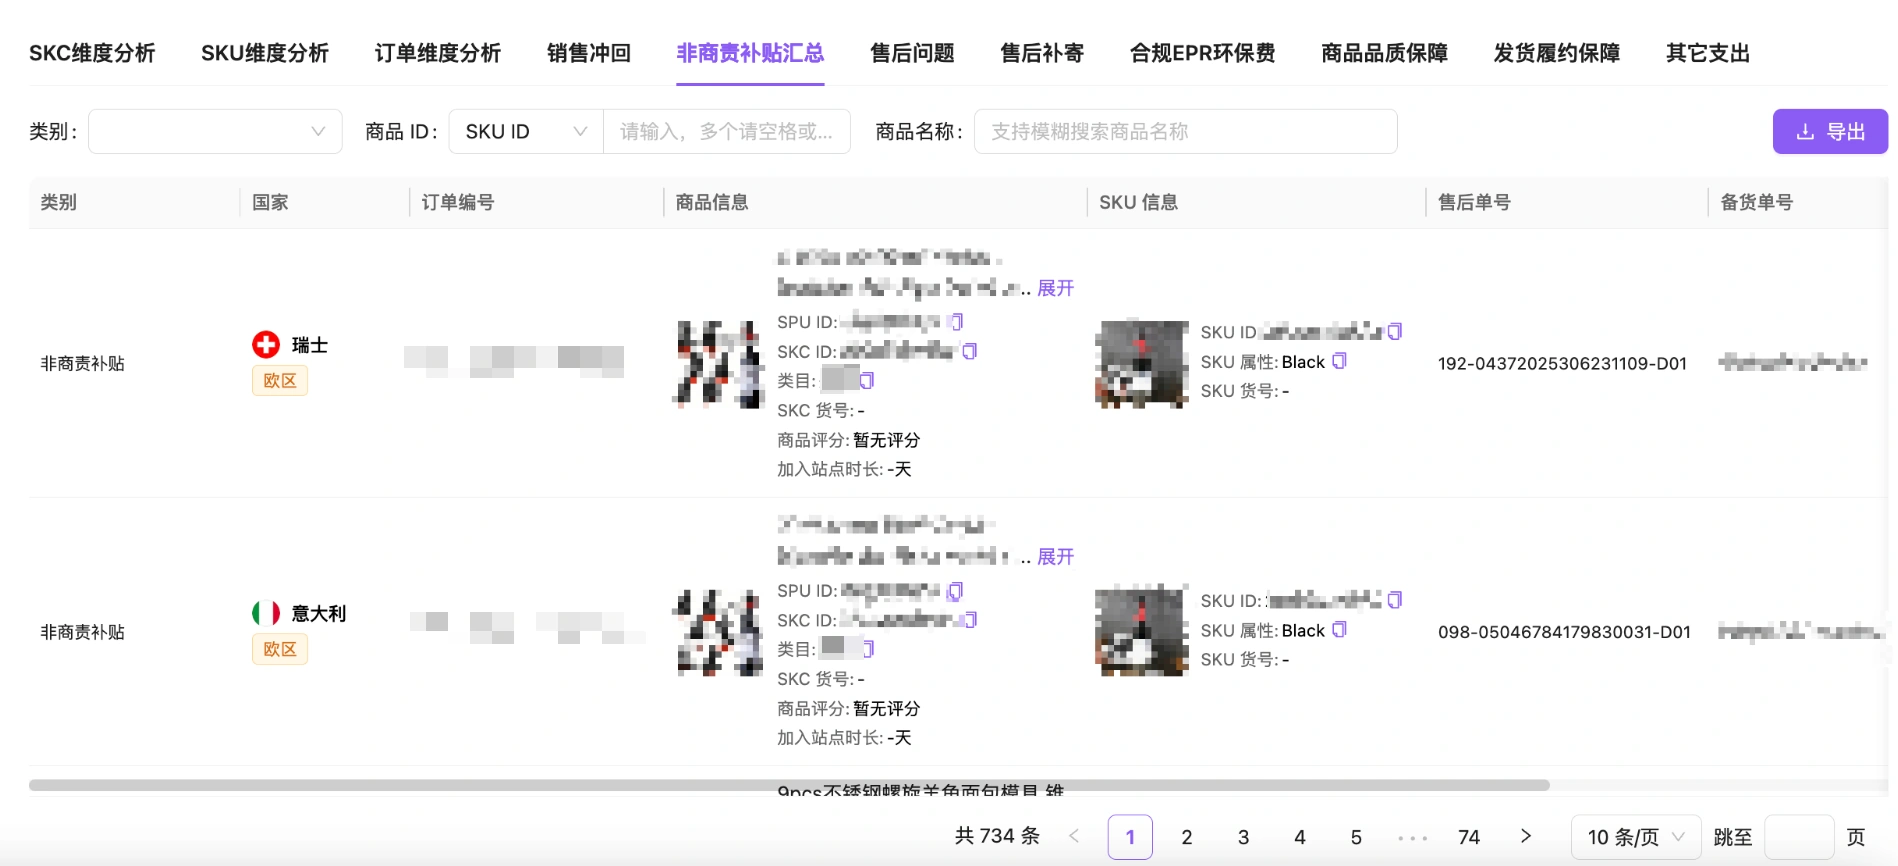Open the 商品品质保障 tab
The image size is (1898, 866).
(1385, 53)
